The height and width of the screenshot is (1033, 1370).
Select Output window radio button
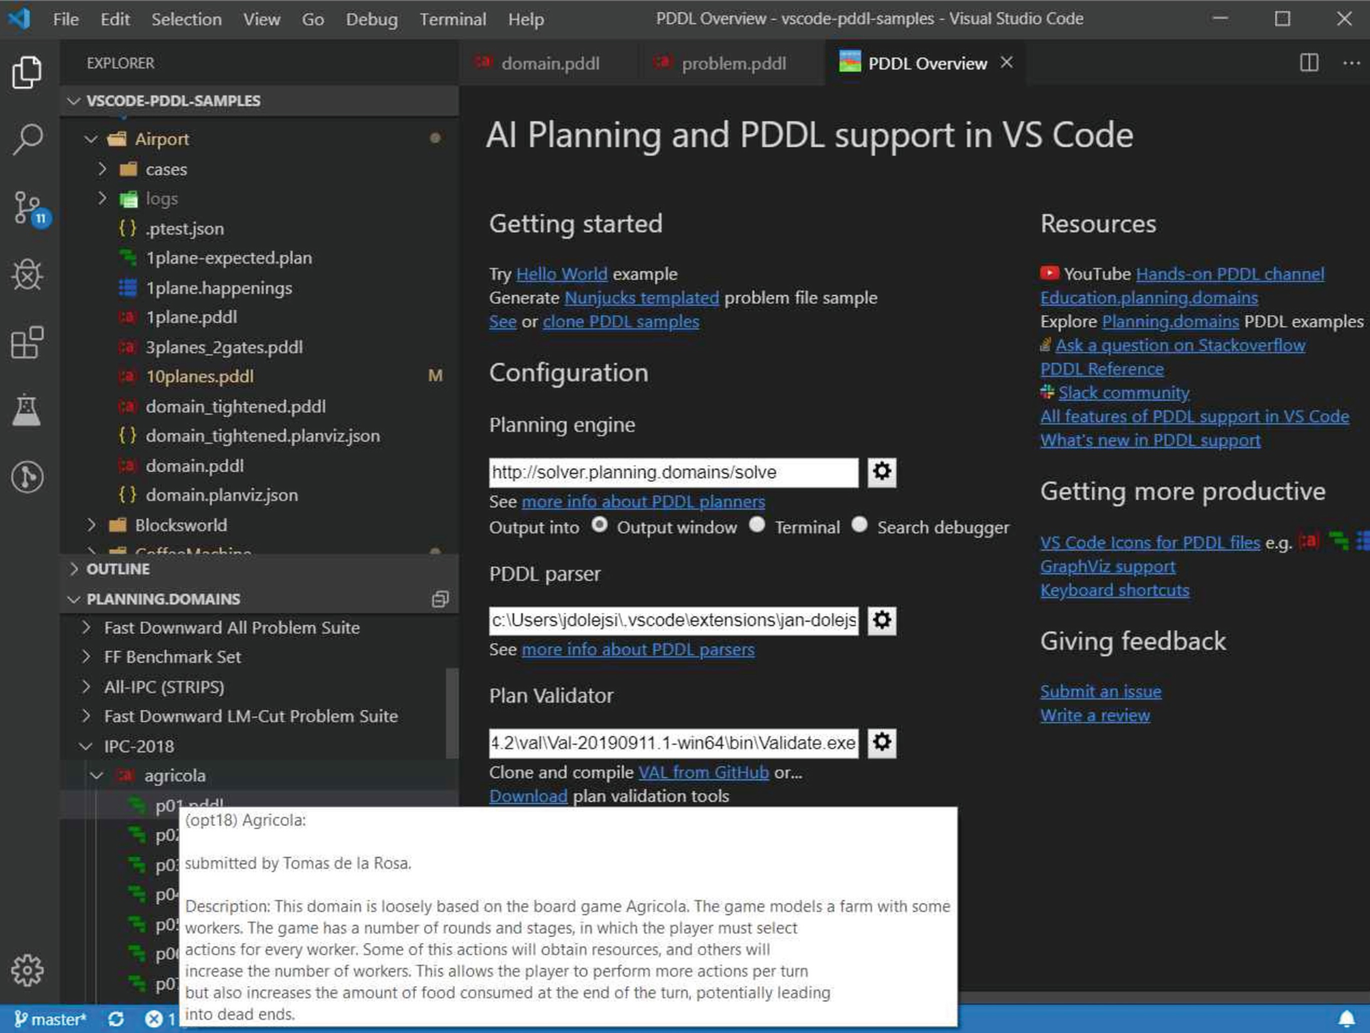point(599,525)
